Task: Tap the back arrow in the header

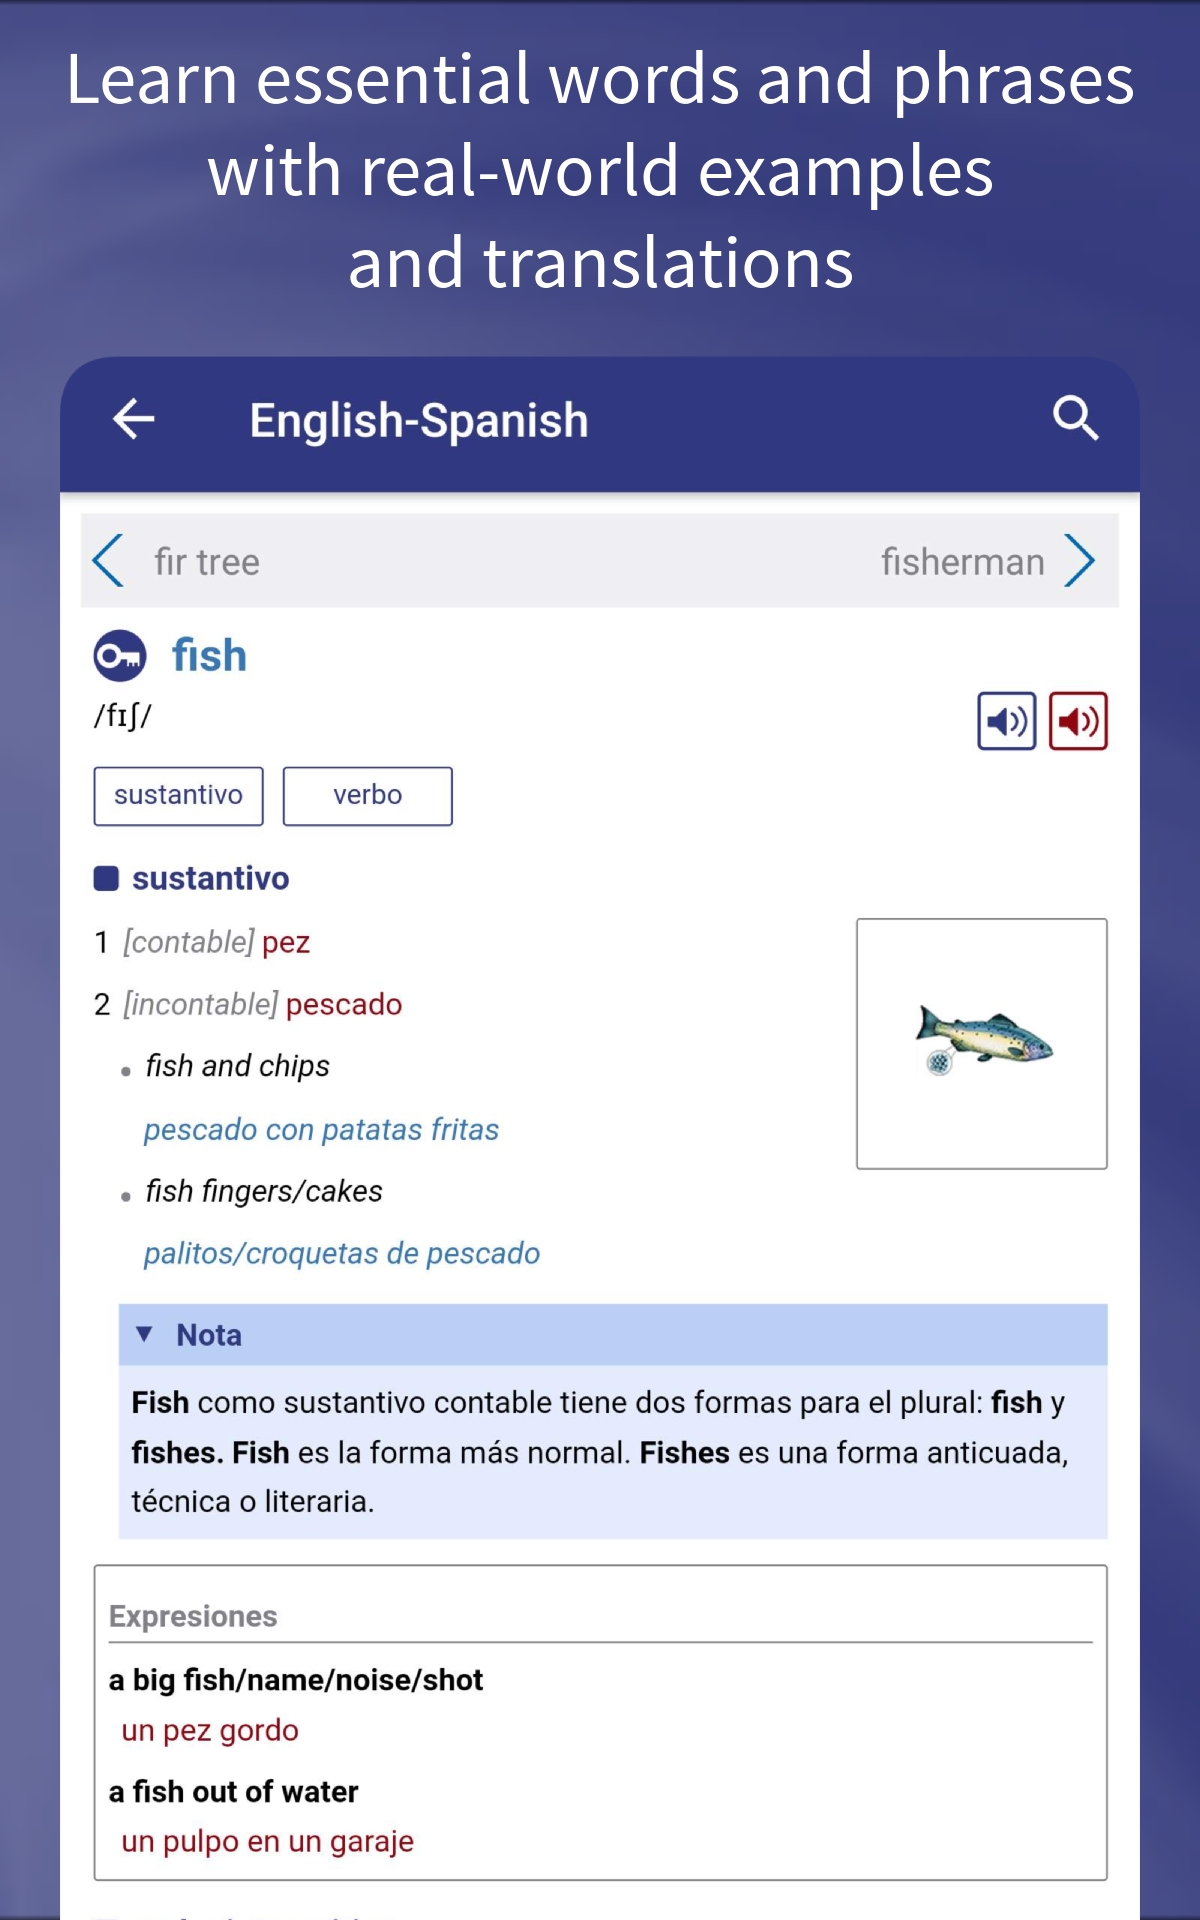Action: (133, 419)
